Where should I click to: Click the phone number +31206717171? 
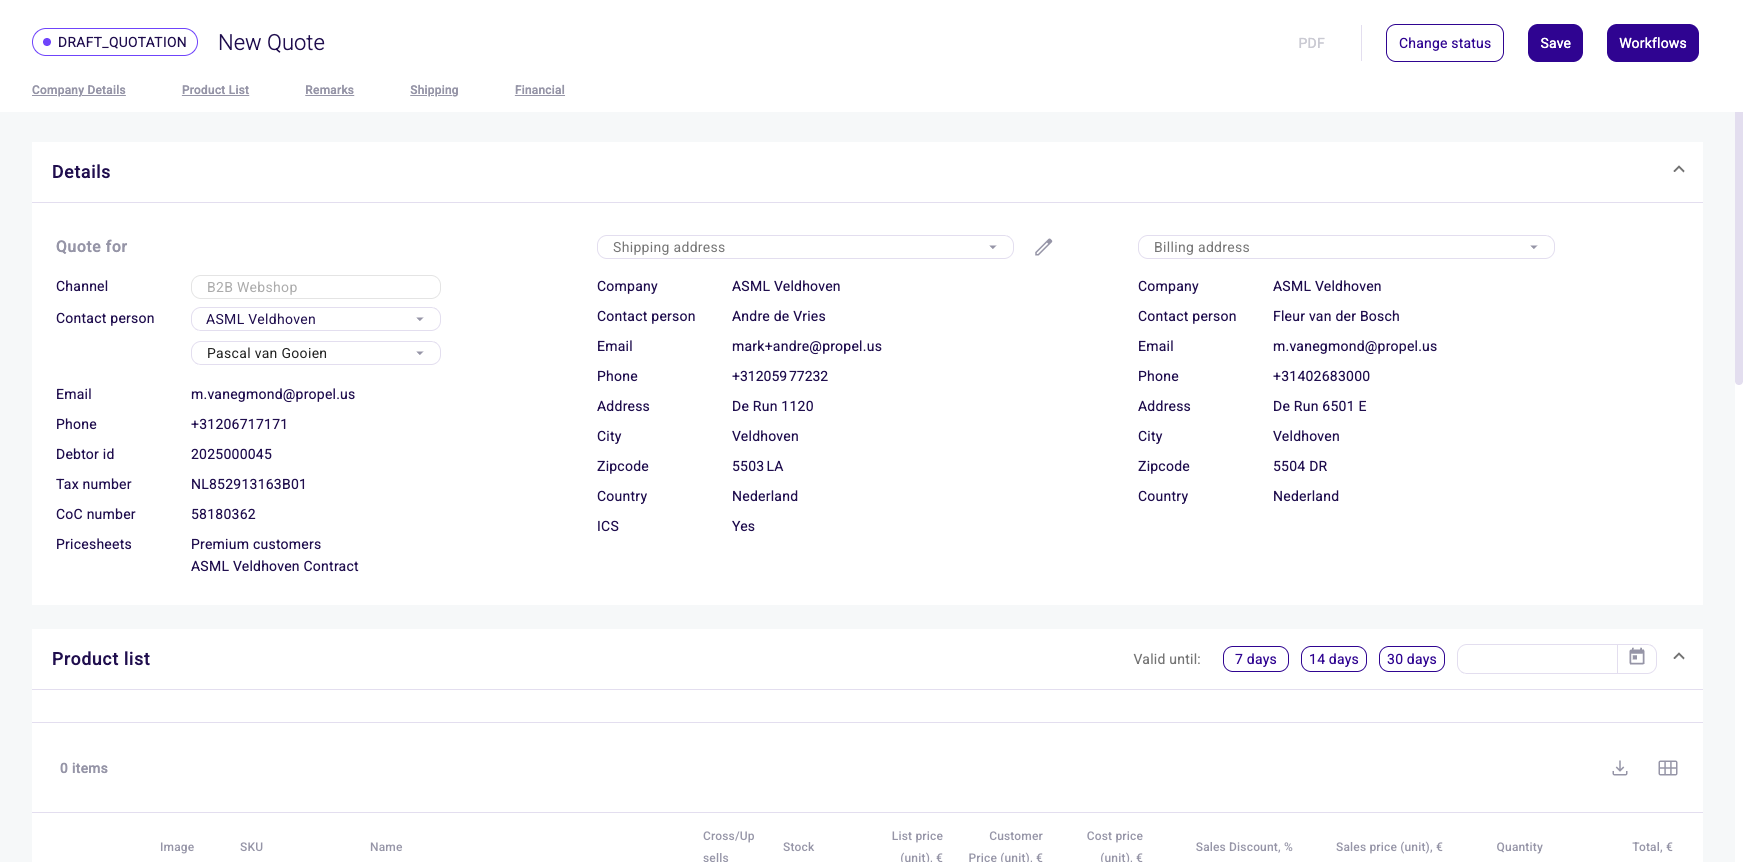point(239,424)
